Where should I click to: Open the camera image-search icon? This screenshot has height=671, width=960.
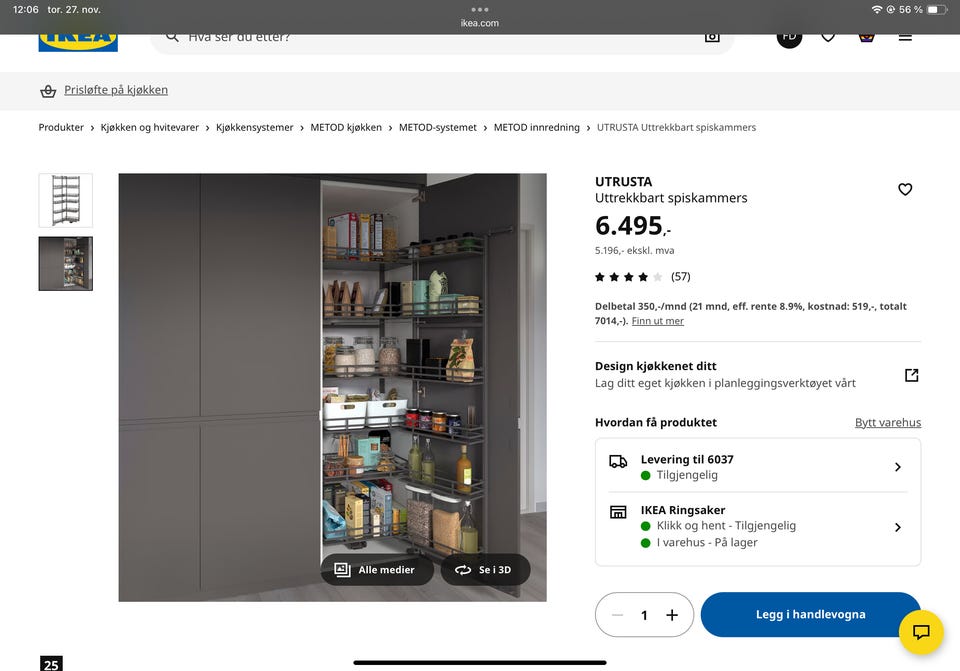(x=711, y=37)
